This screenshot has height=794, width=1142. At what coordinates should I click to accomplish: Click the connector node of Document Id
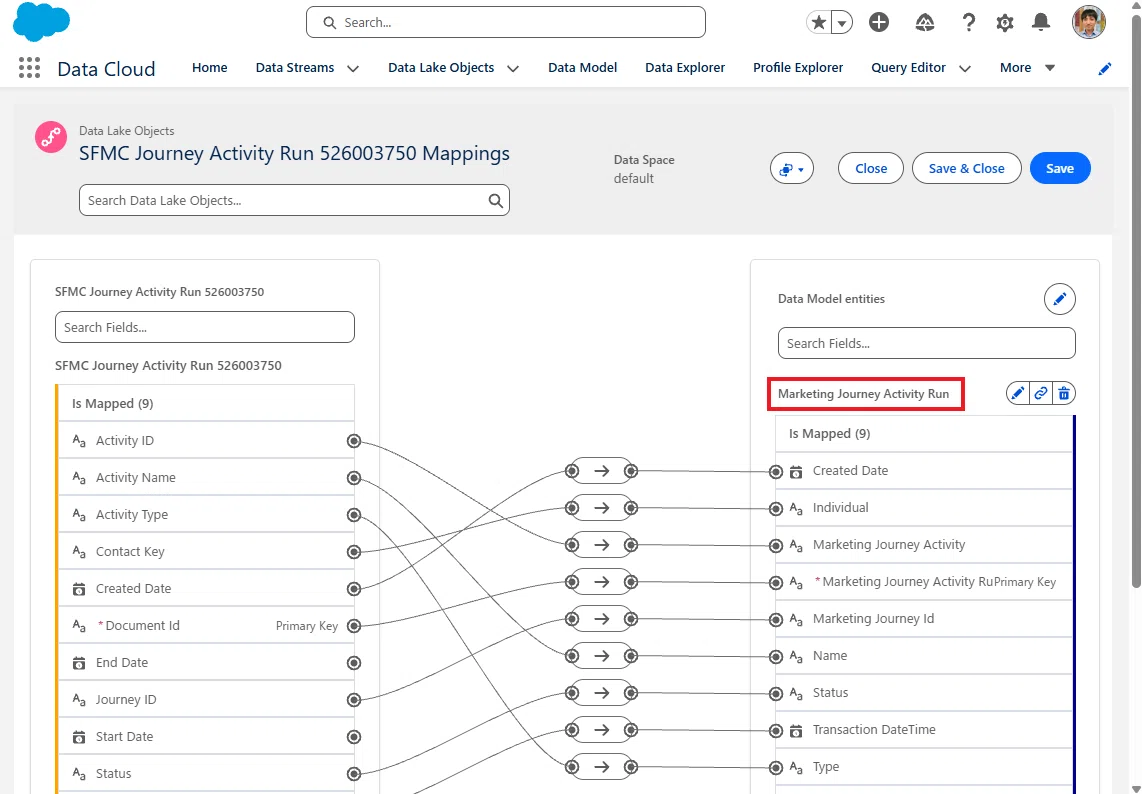click(354, 626)
